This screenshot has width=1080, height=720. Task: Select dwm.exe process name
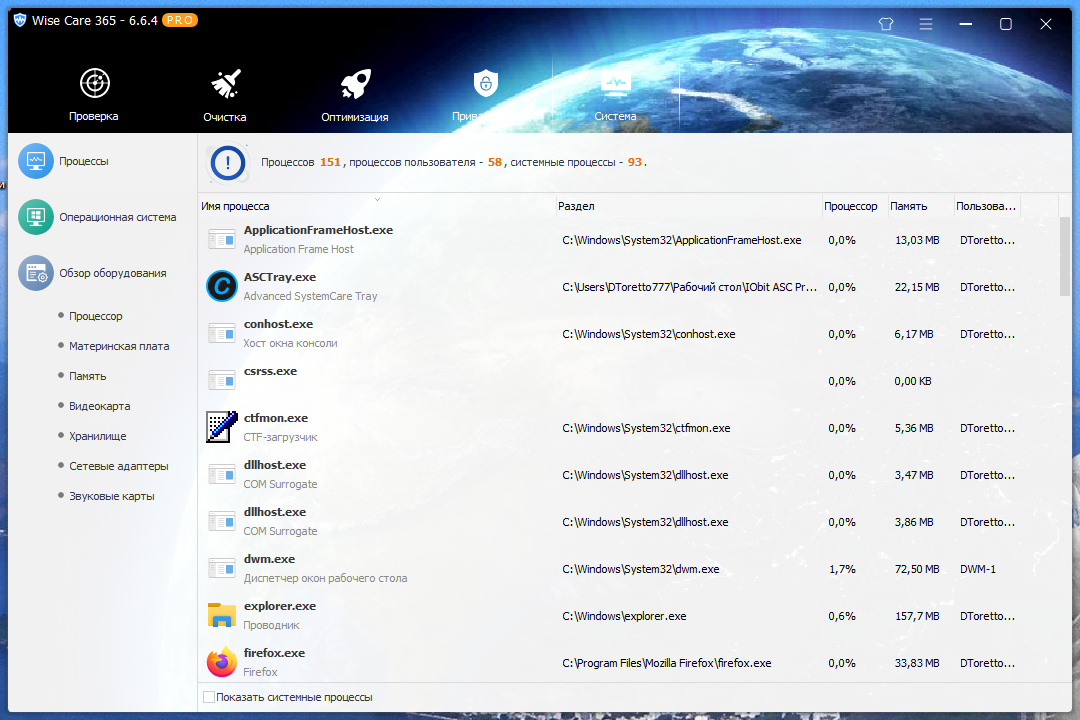coord(269,559)
